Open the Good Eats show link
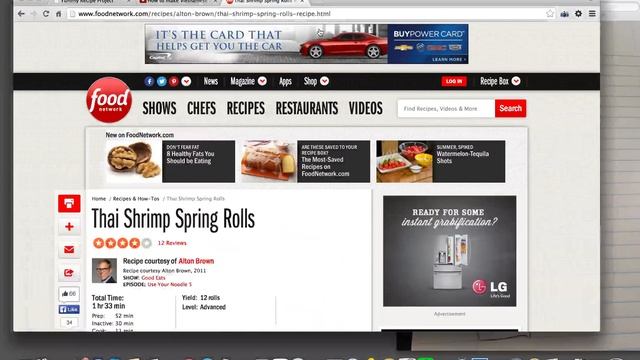The width and height of the screenshot is (640, 360). coord(153,278)
